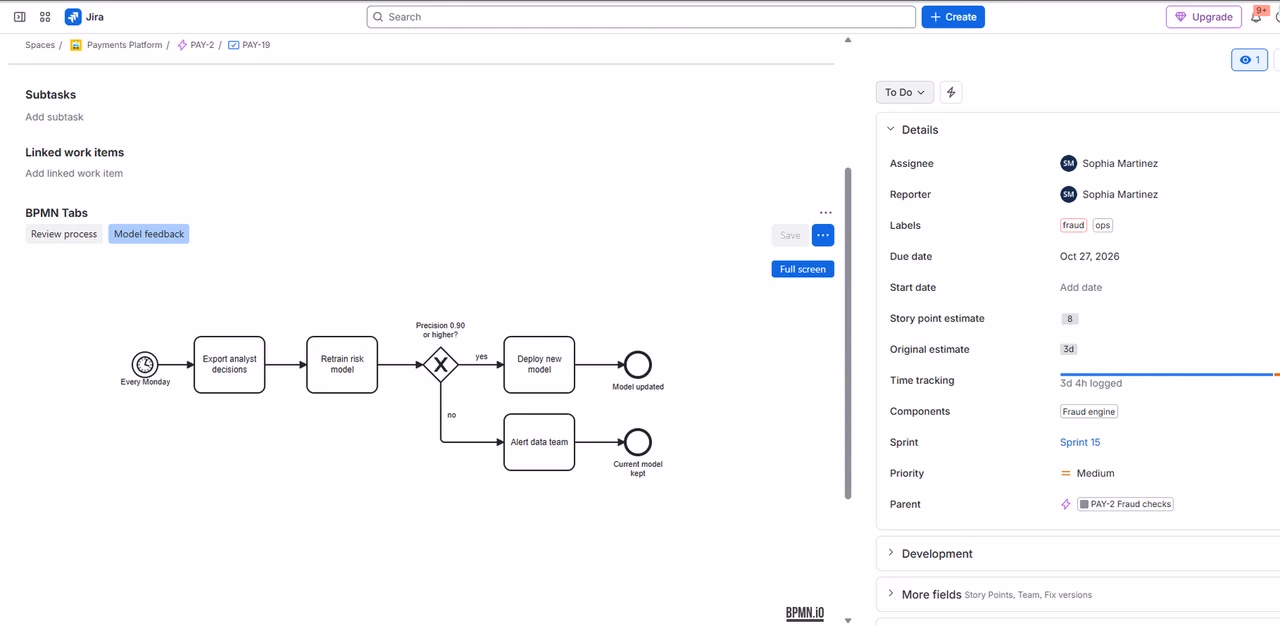Image resolution: width=1280 pixels, height=626 pixels.
Task: Select the Precision gateway diamond
Action: tap(440, 365)
